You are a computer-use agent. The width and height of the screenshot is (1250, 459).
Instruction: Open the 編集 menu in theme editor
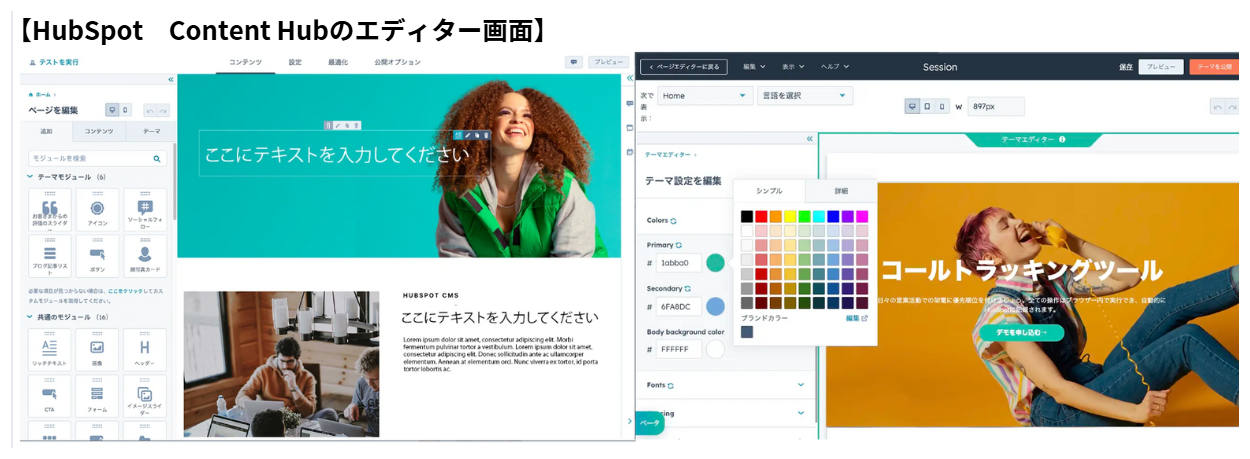pyautogui.click(x=754, y=67)
